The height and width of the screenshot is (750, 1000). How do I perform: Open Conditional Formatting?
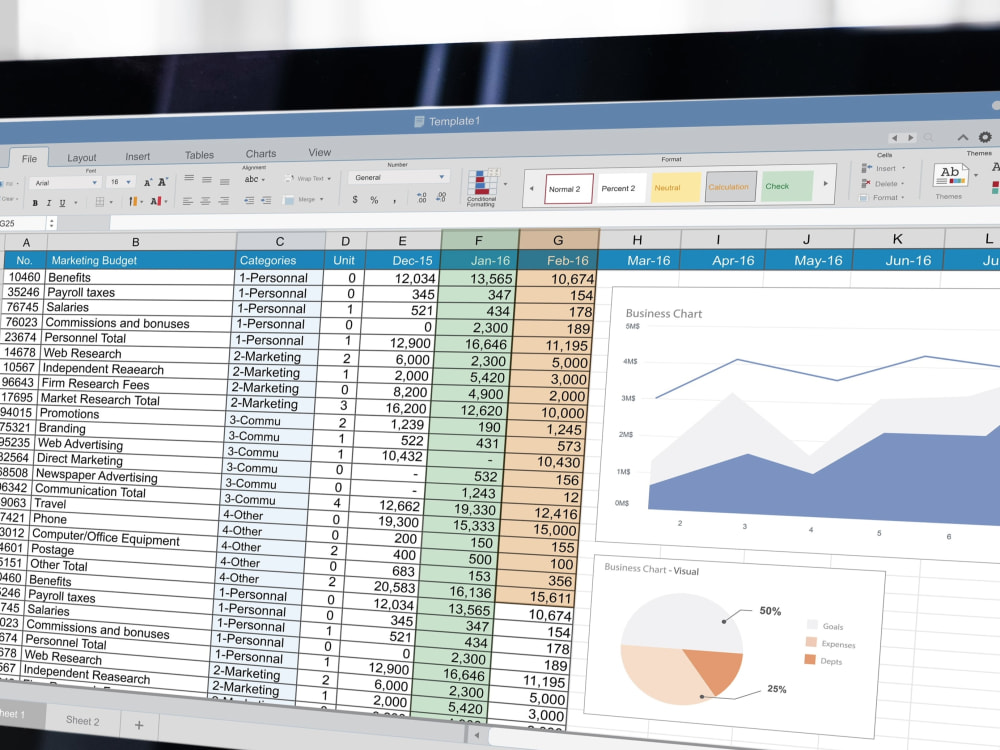[483, 188]
